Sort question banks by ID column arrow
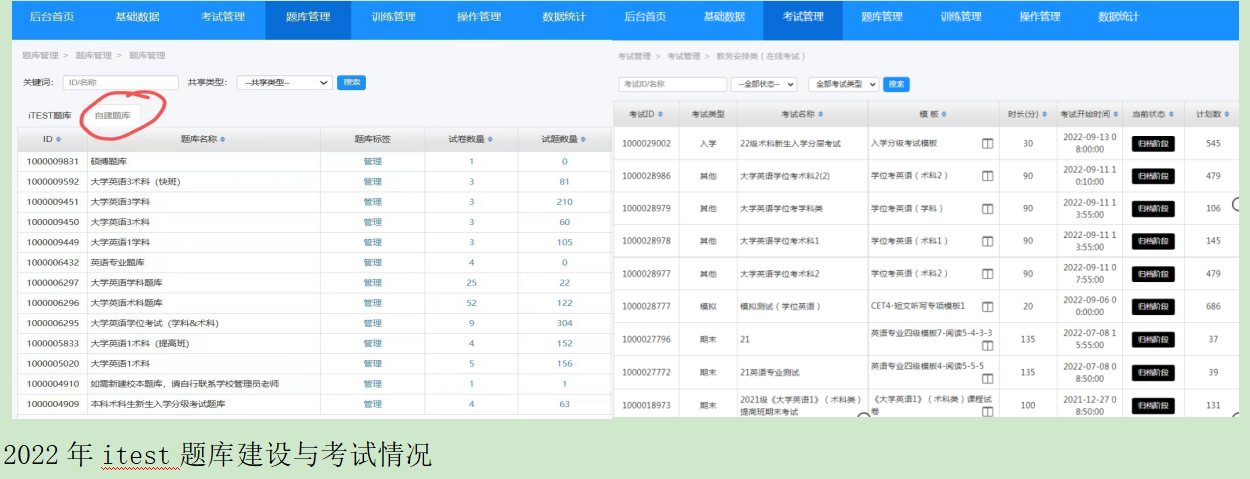This screenshot has width=1250, height=479. click(x=59, y=139)
